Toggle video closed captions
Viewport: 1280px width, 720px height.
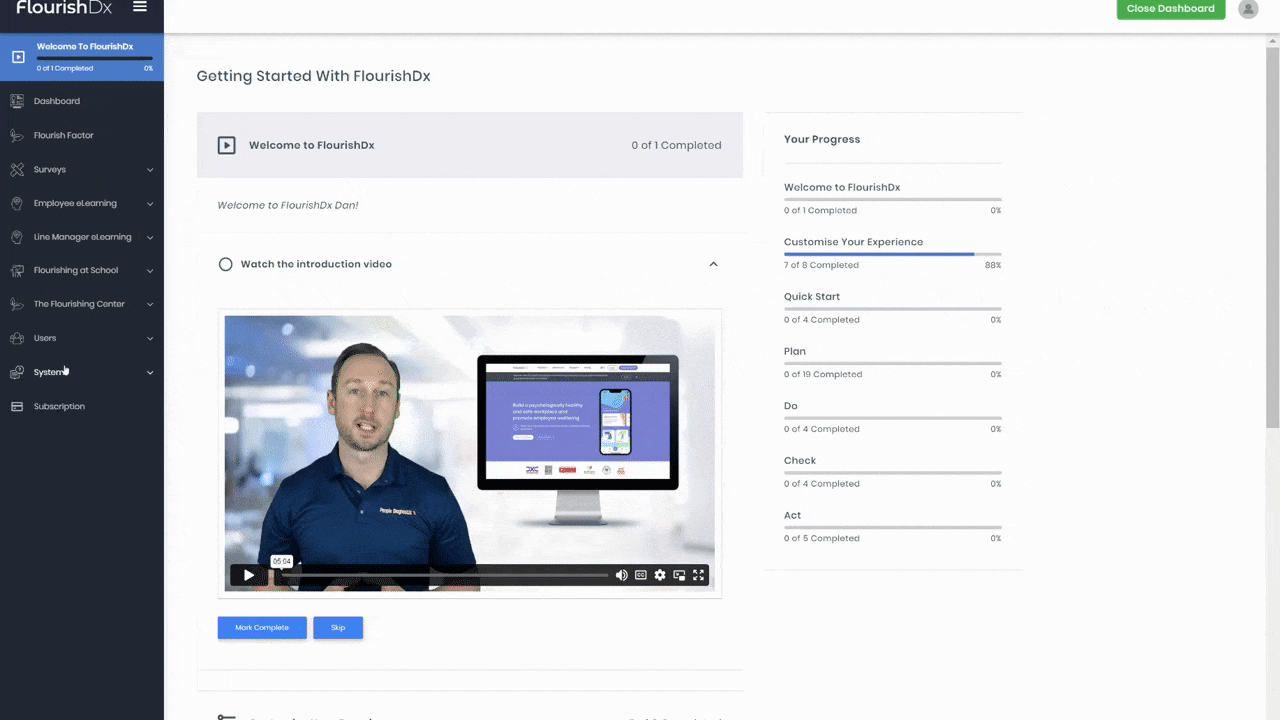(641, 575)
